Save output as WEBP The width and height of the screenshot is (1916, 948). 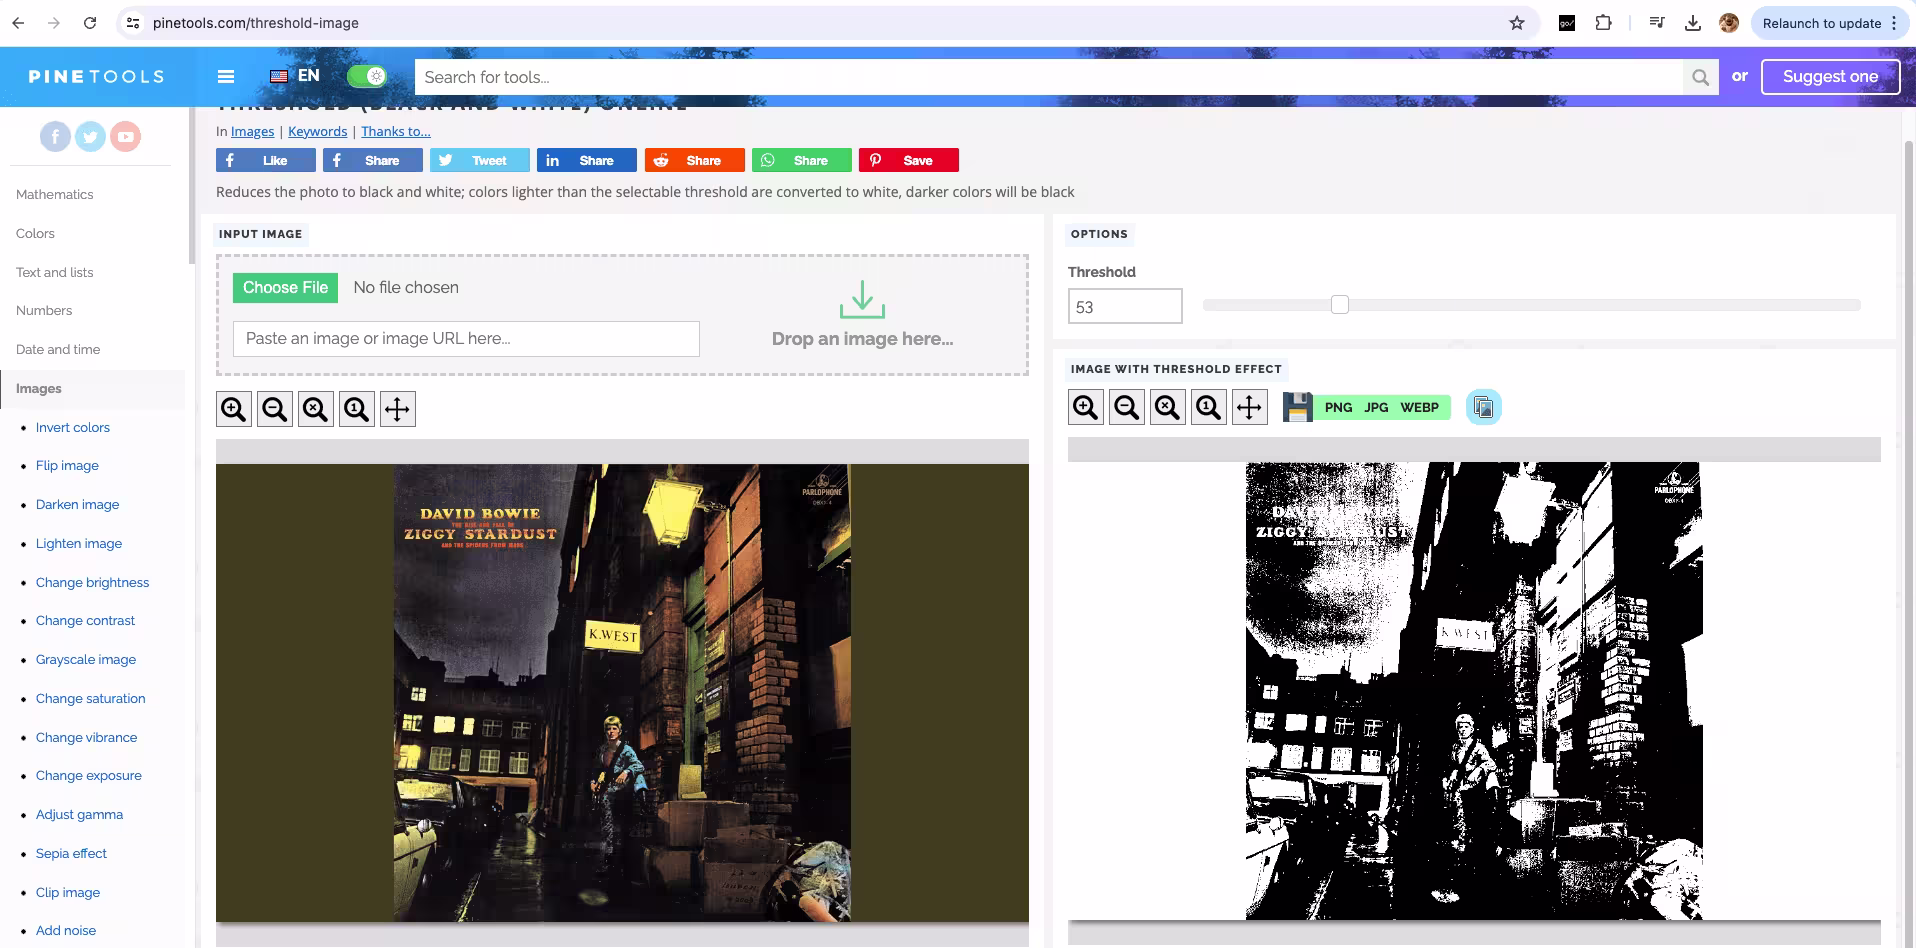(x=1419, y=407)
